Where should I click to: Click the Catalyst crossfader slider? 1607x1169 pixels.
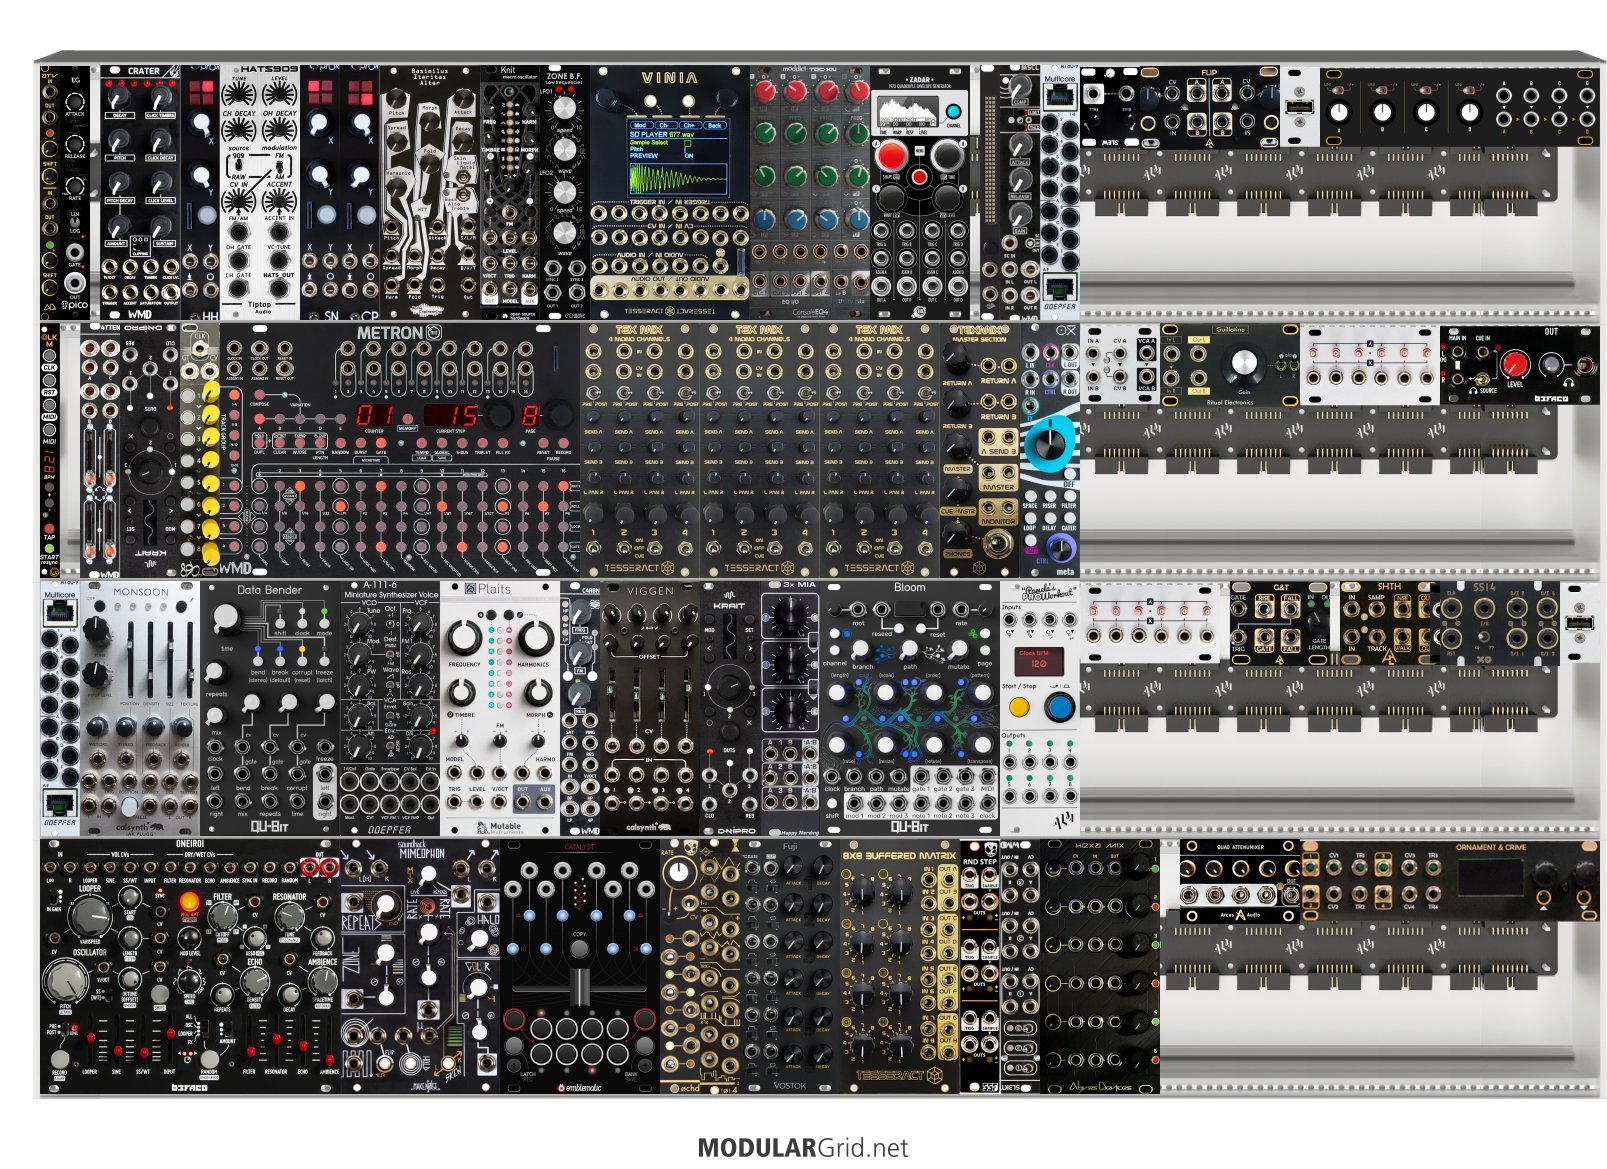click(580, 986)
